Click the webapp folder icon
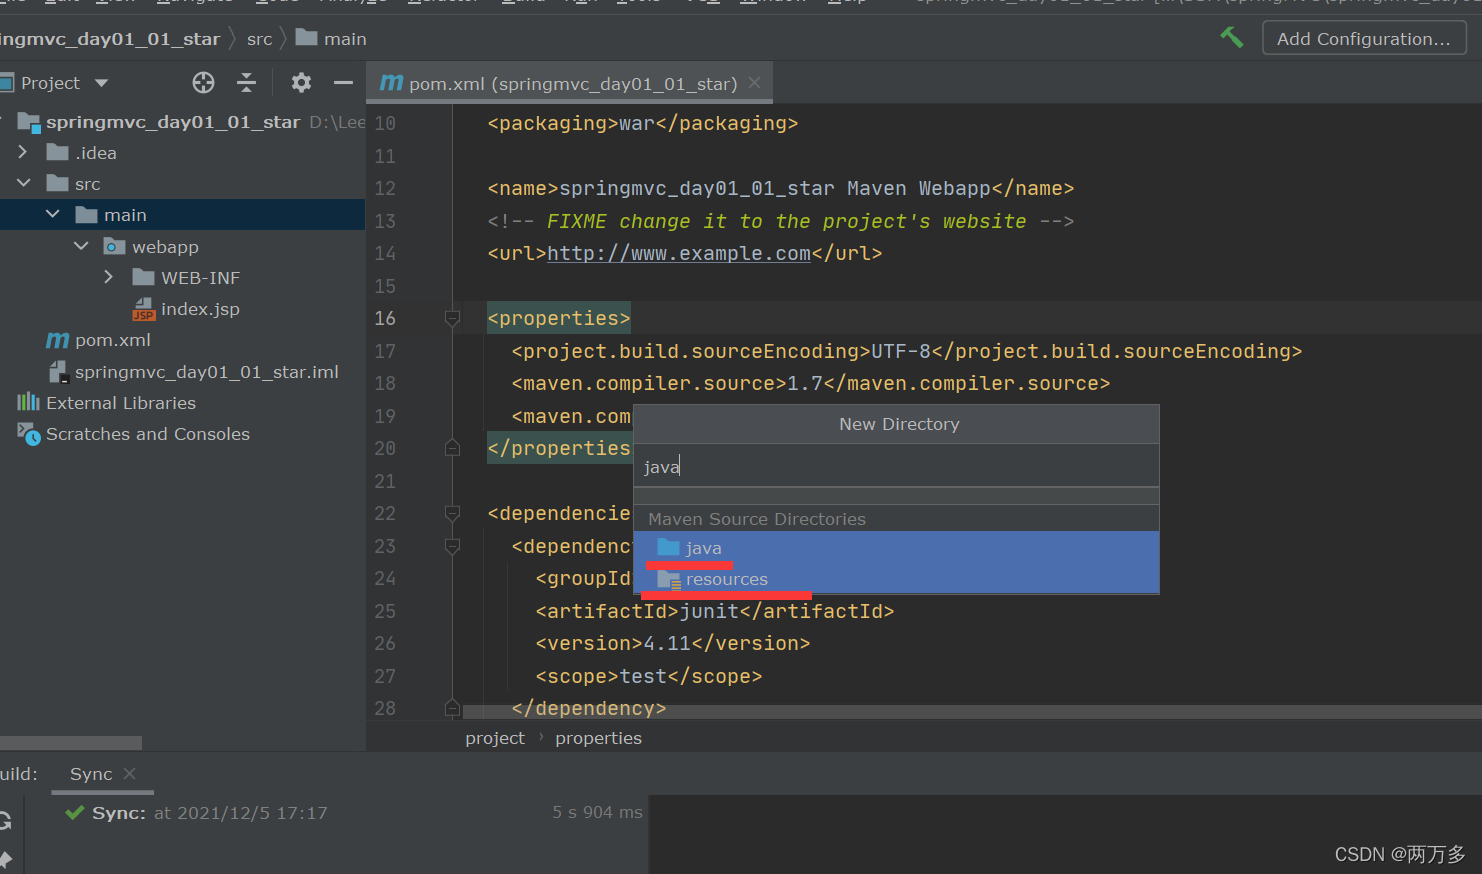 115,246
